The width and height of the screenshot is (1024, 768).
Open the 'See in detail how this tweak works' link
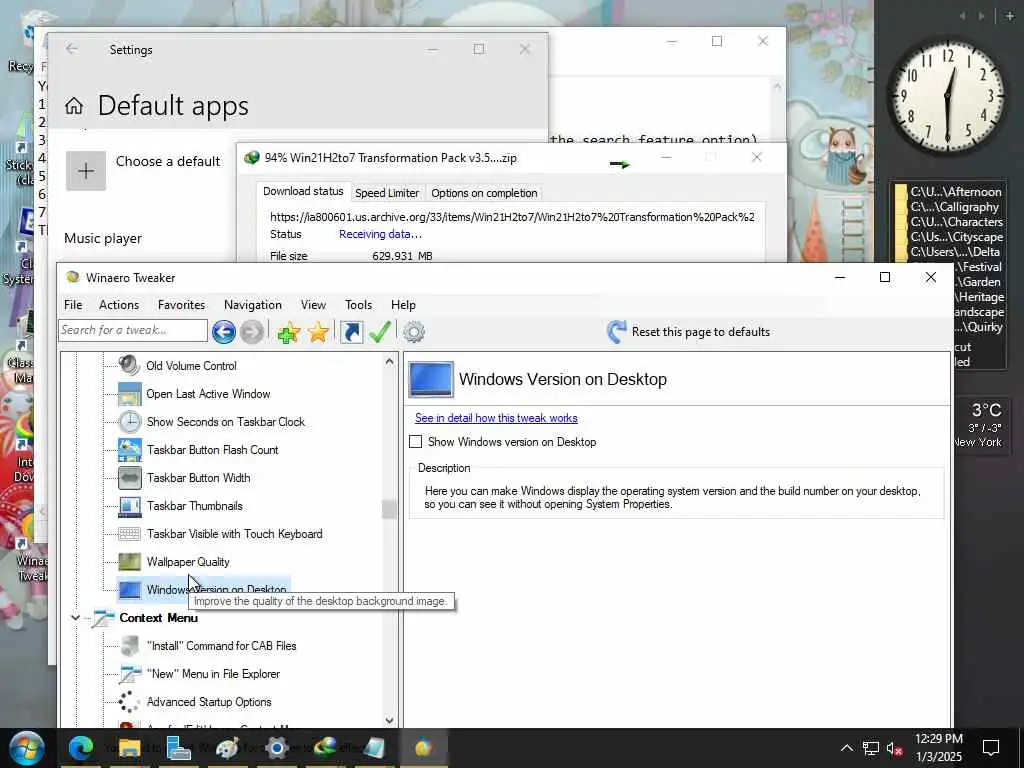pyautogui.click(x=496, y=418)
